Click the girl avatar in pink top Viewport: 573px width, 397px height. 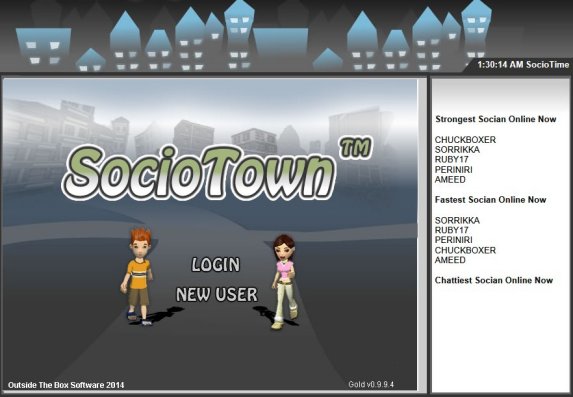(284, 281)
